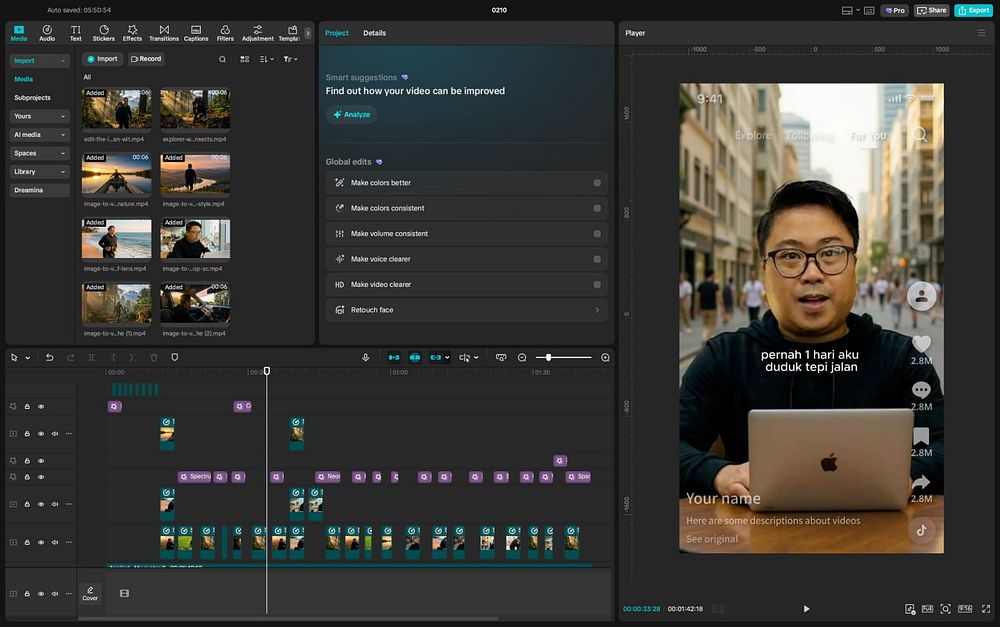
Task: Open the media sort order dropdown
Action: 267,59
